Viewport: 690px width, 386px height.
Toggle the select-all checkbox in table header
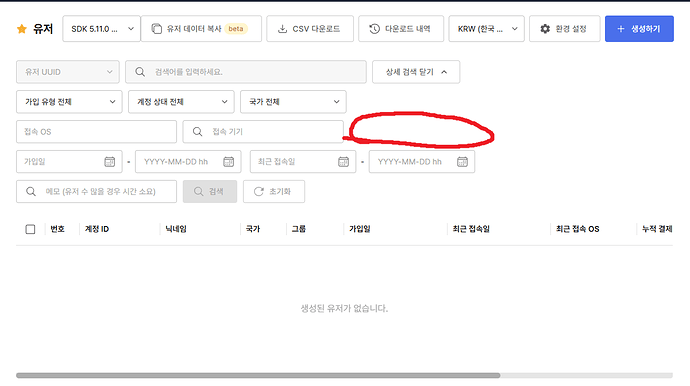pyautogui.click(x=30, y=229)
